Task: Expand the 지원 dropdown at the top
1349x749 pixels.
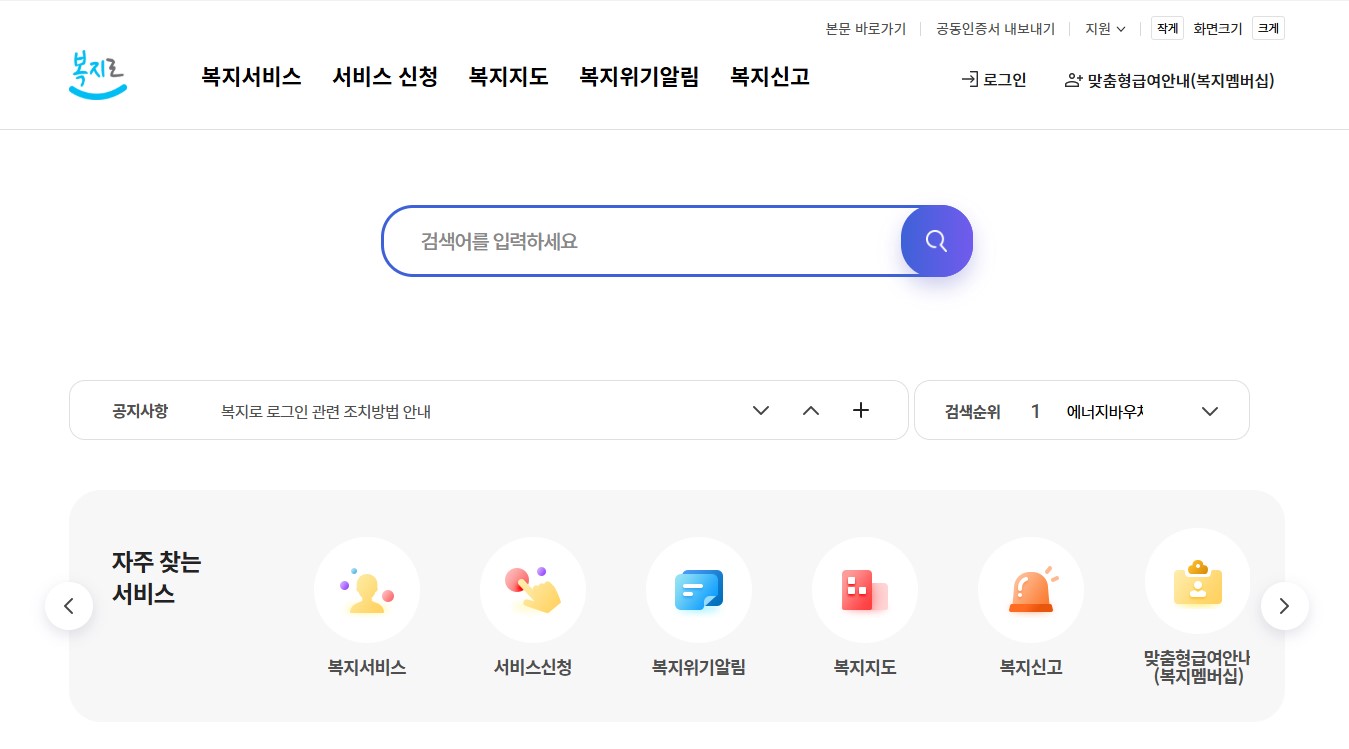Action: click(1106, 29)
